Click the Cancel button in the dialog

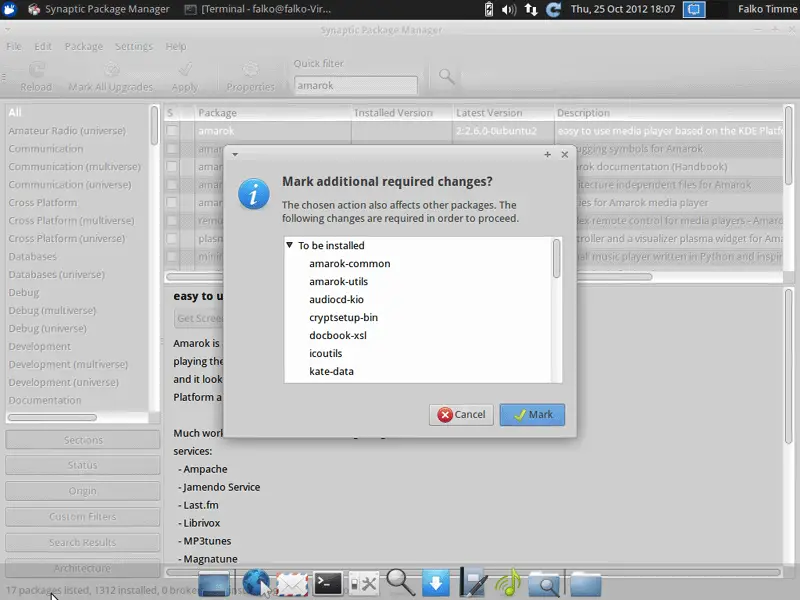tap(461, 415)
